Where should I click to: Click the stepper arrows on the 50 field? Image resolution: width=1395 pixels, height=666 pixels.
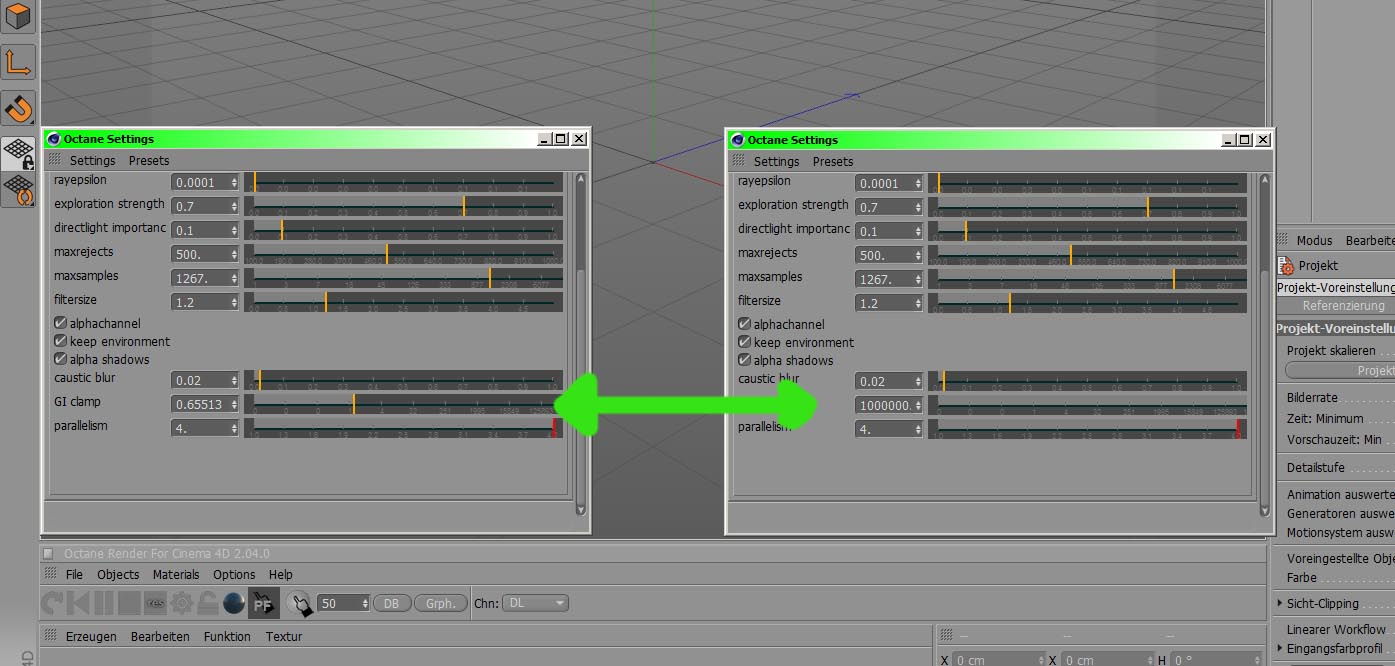pyautogui.click(x=364, y=603)
